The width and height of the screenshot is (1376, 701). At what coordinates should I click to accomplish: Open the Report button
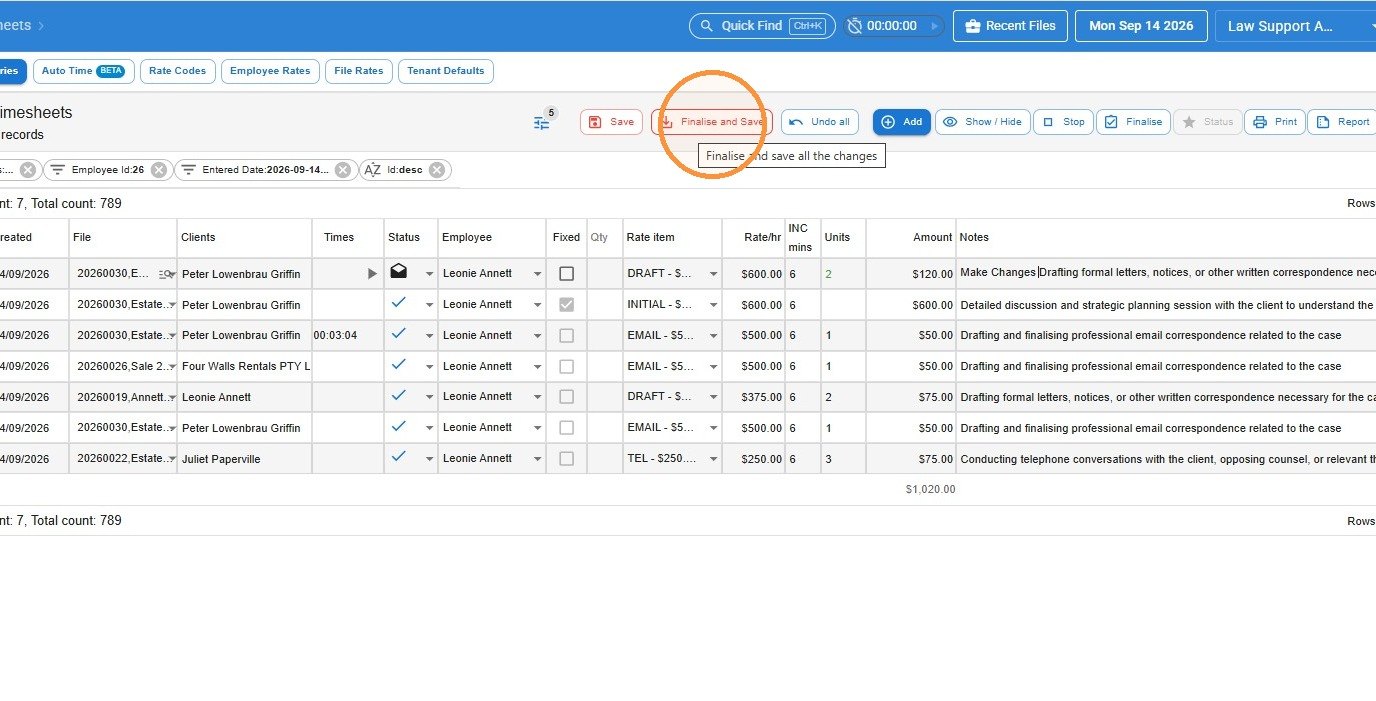click(1342, 122)
